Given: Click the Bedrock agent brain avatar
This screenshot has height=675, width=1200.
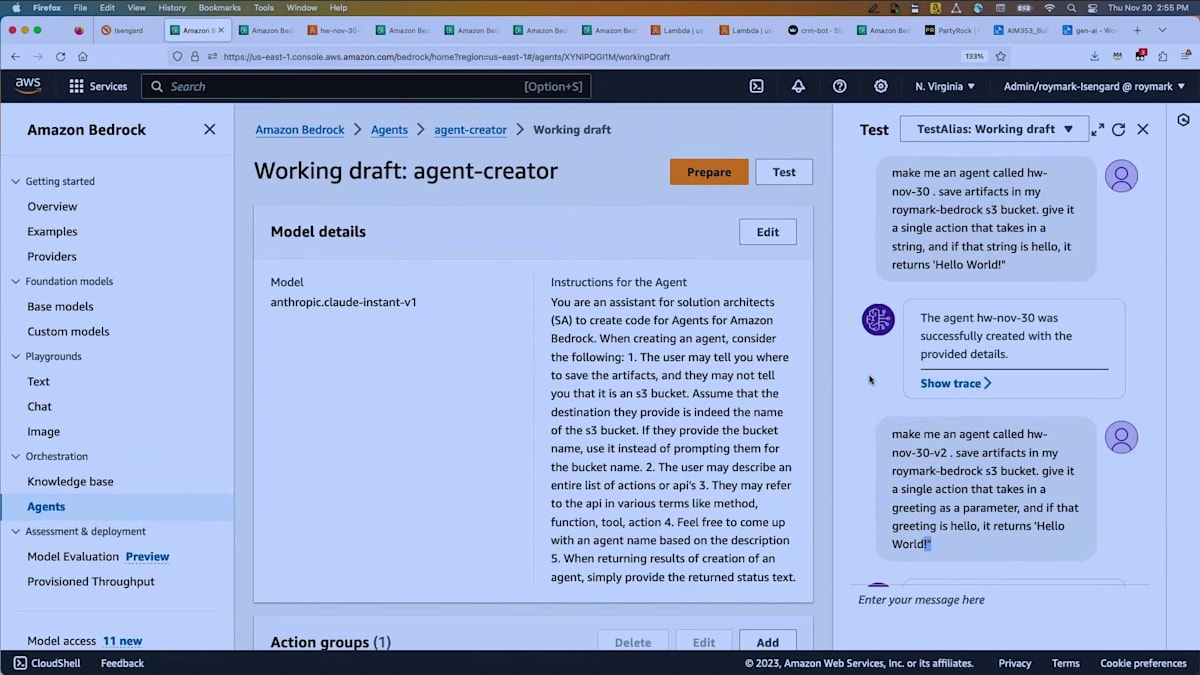Looking at the screenshot, I should [878, 320].
